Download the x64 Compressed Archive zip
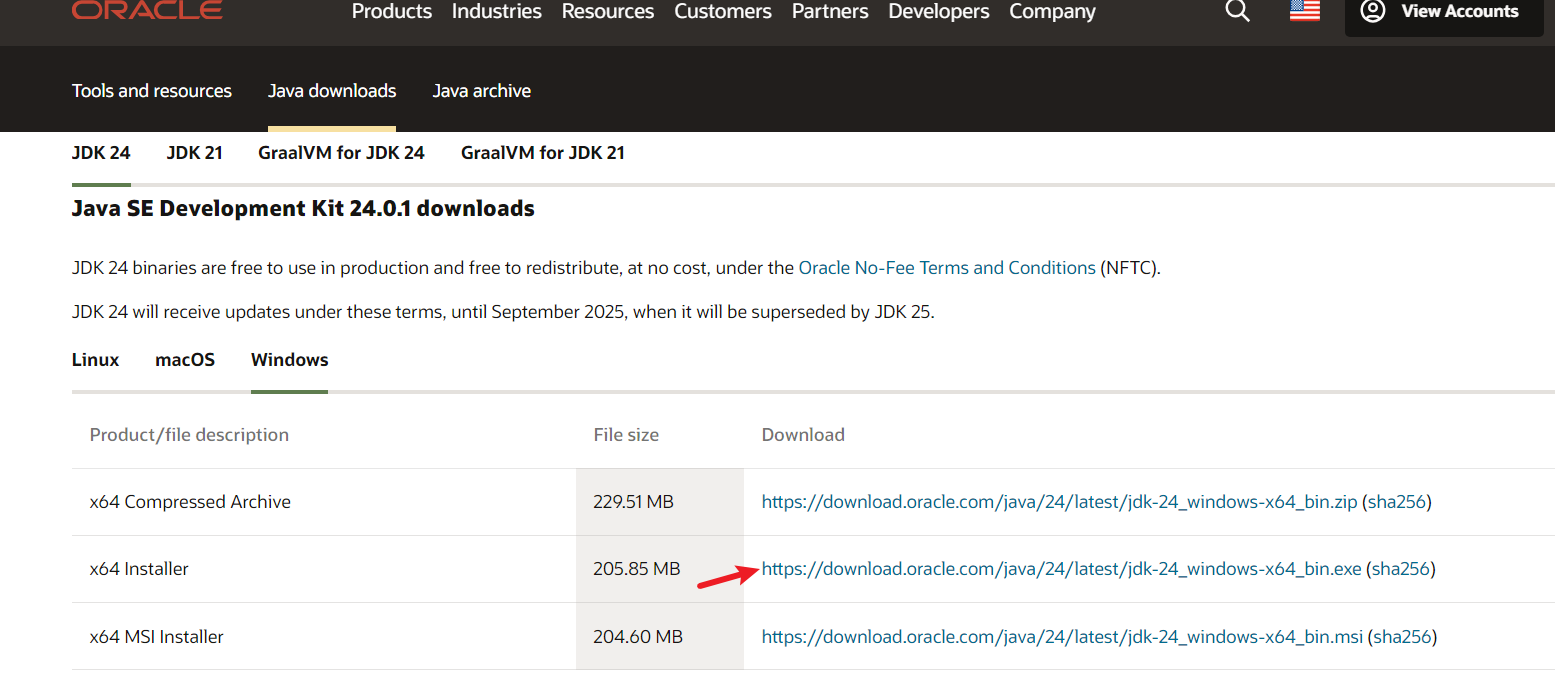This screenshot has width=1555, height=689. [1059, 502]
